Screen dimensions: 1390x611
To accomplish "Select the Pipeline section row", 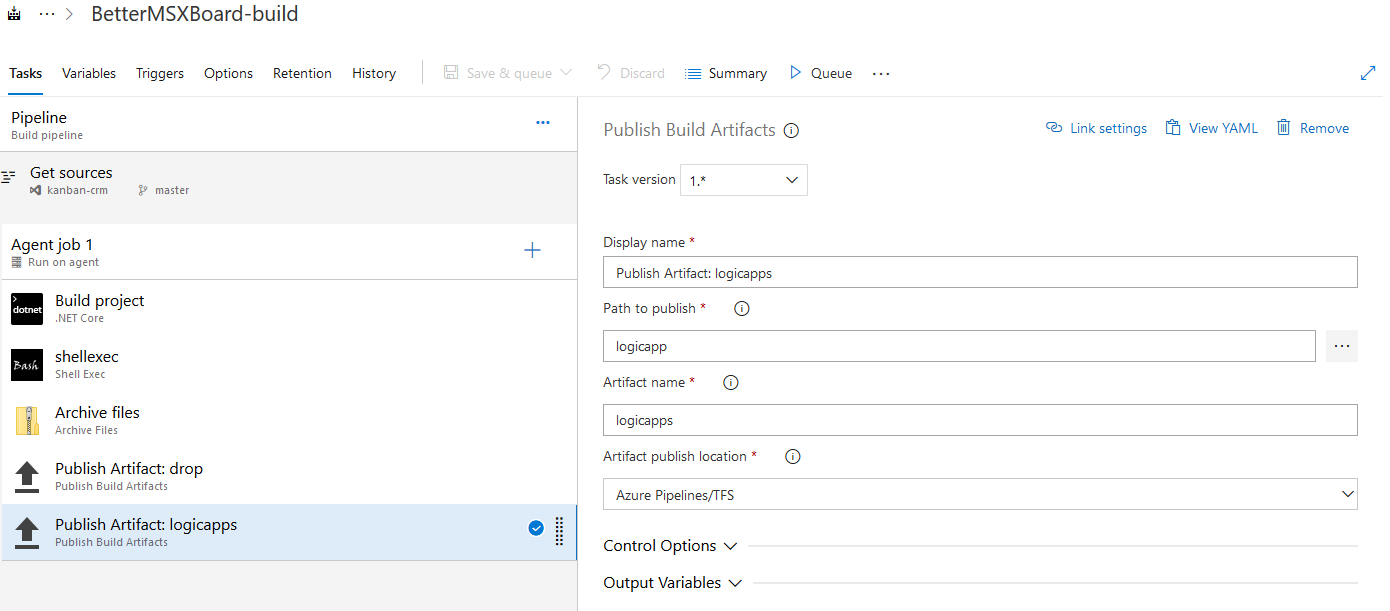I will [x=289, y=125].
